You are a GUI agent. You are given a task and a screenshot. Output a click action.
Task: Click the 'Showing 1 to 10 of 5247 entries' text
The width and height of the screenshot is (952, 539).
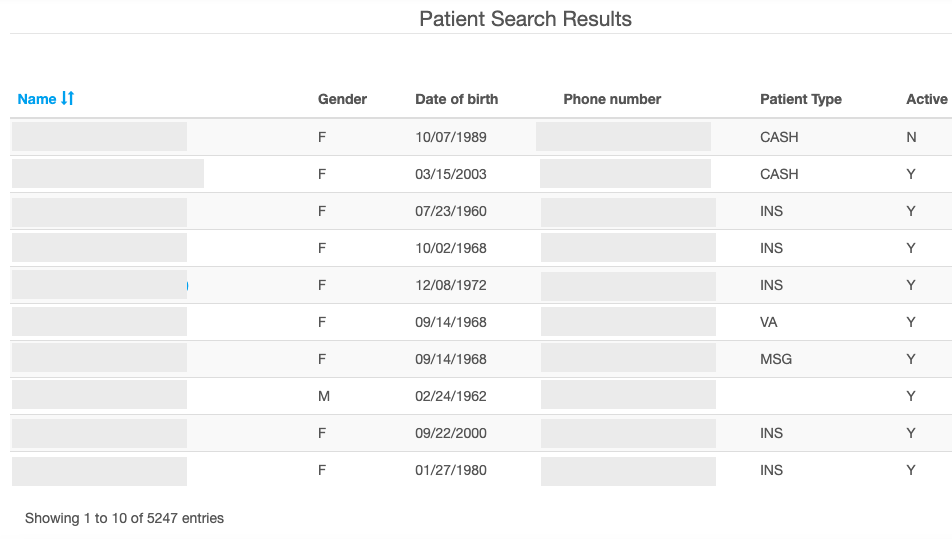(124, 518)
